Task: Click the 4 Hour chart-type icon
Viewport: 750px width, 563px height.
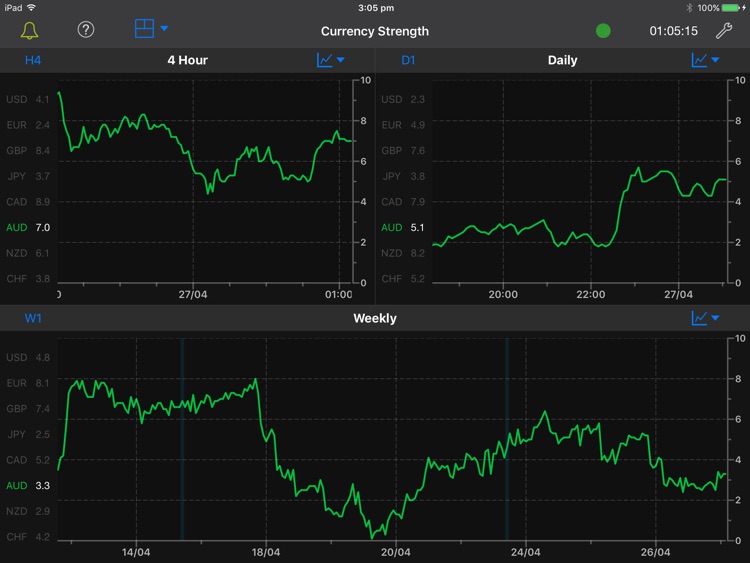Action: pyautogui.click(x=324, y=60)
